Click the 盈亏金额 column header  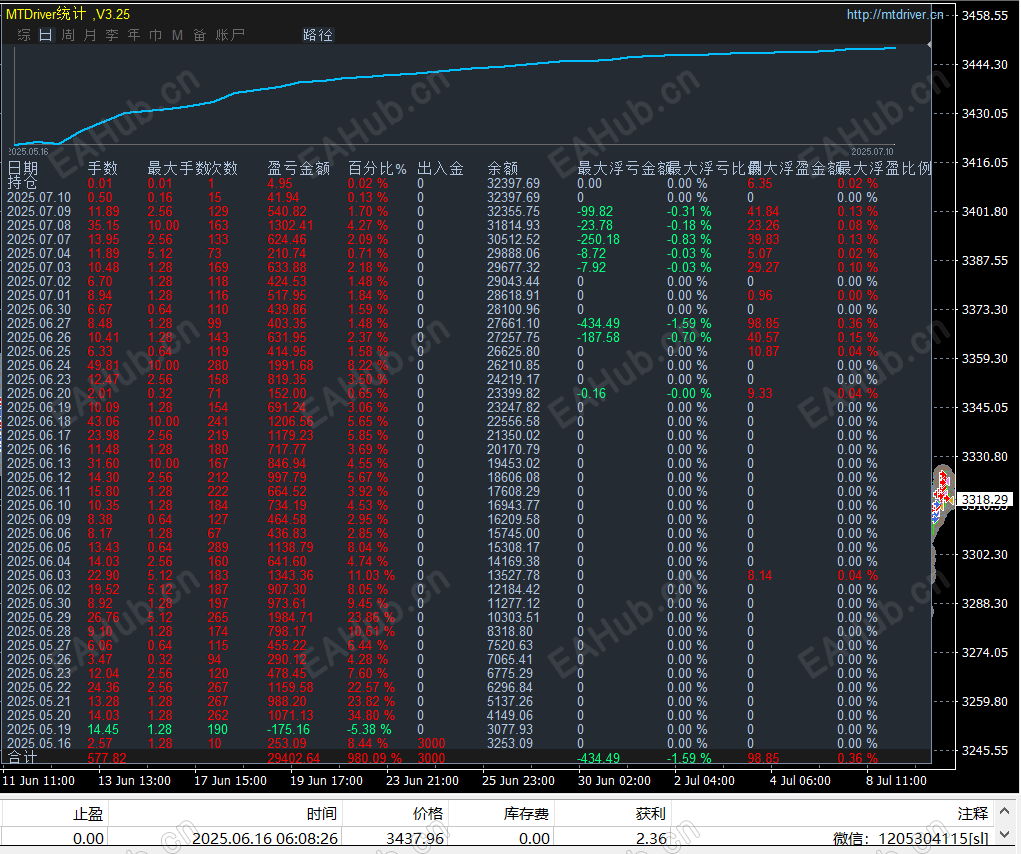tap(299, 169)
